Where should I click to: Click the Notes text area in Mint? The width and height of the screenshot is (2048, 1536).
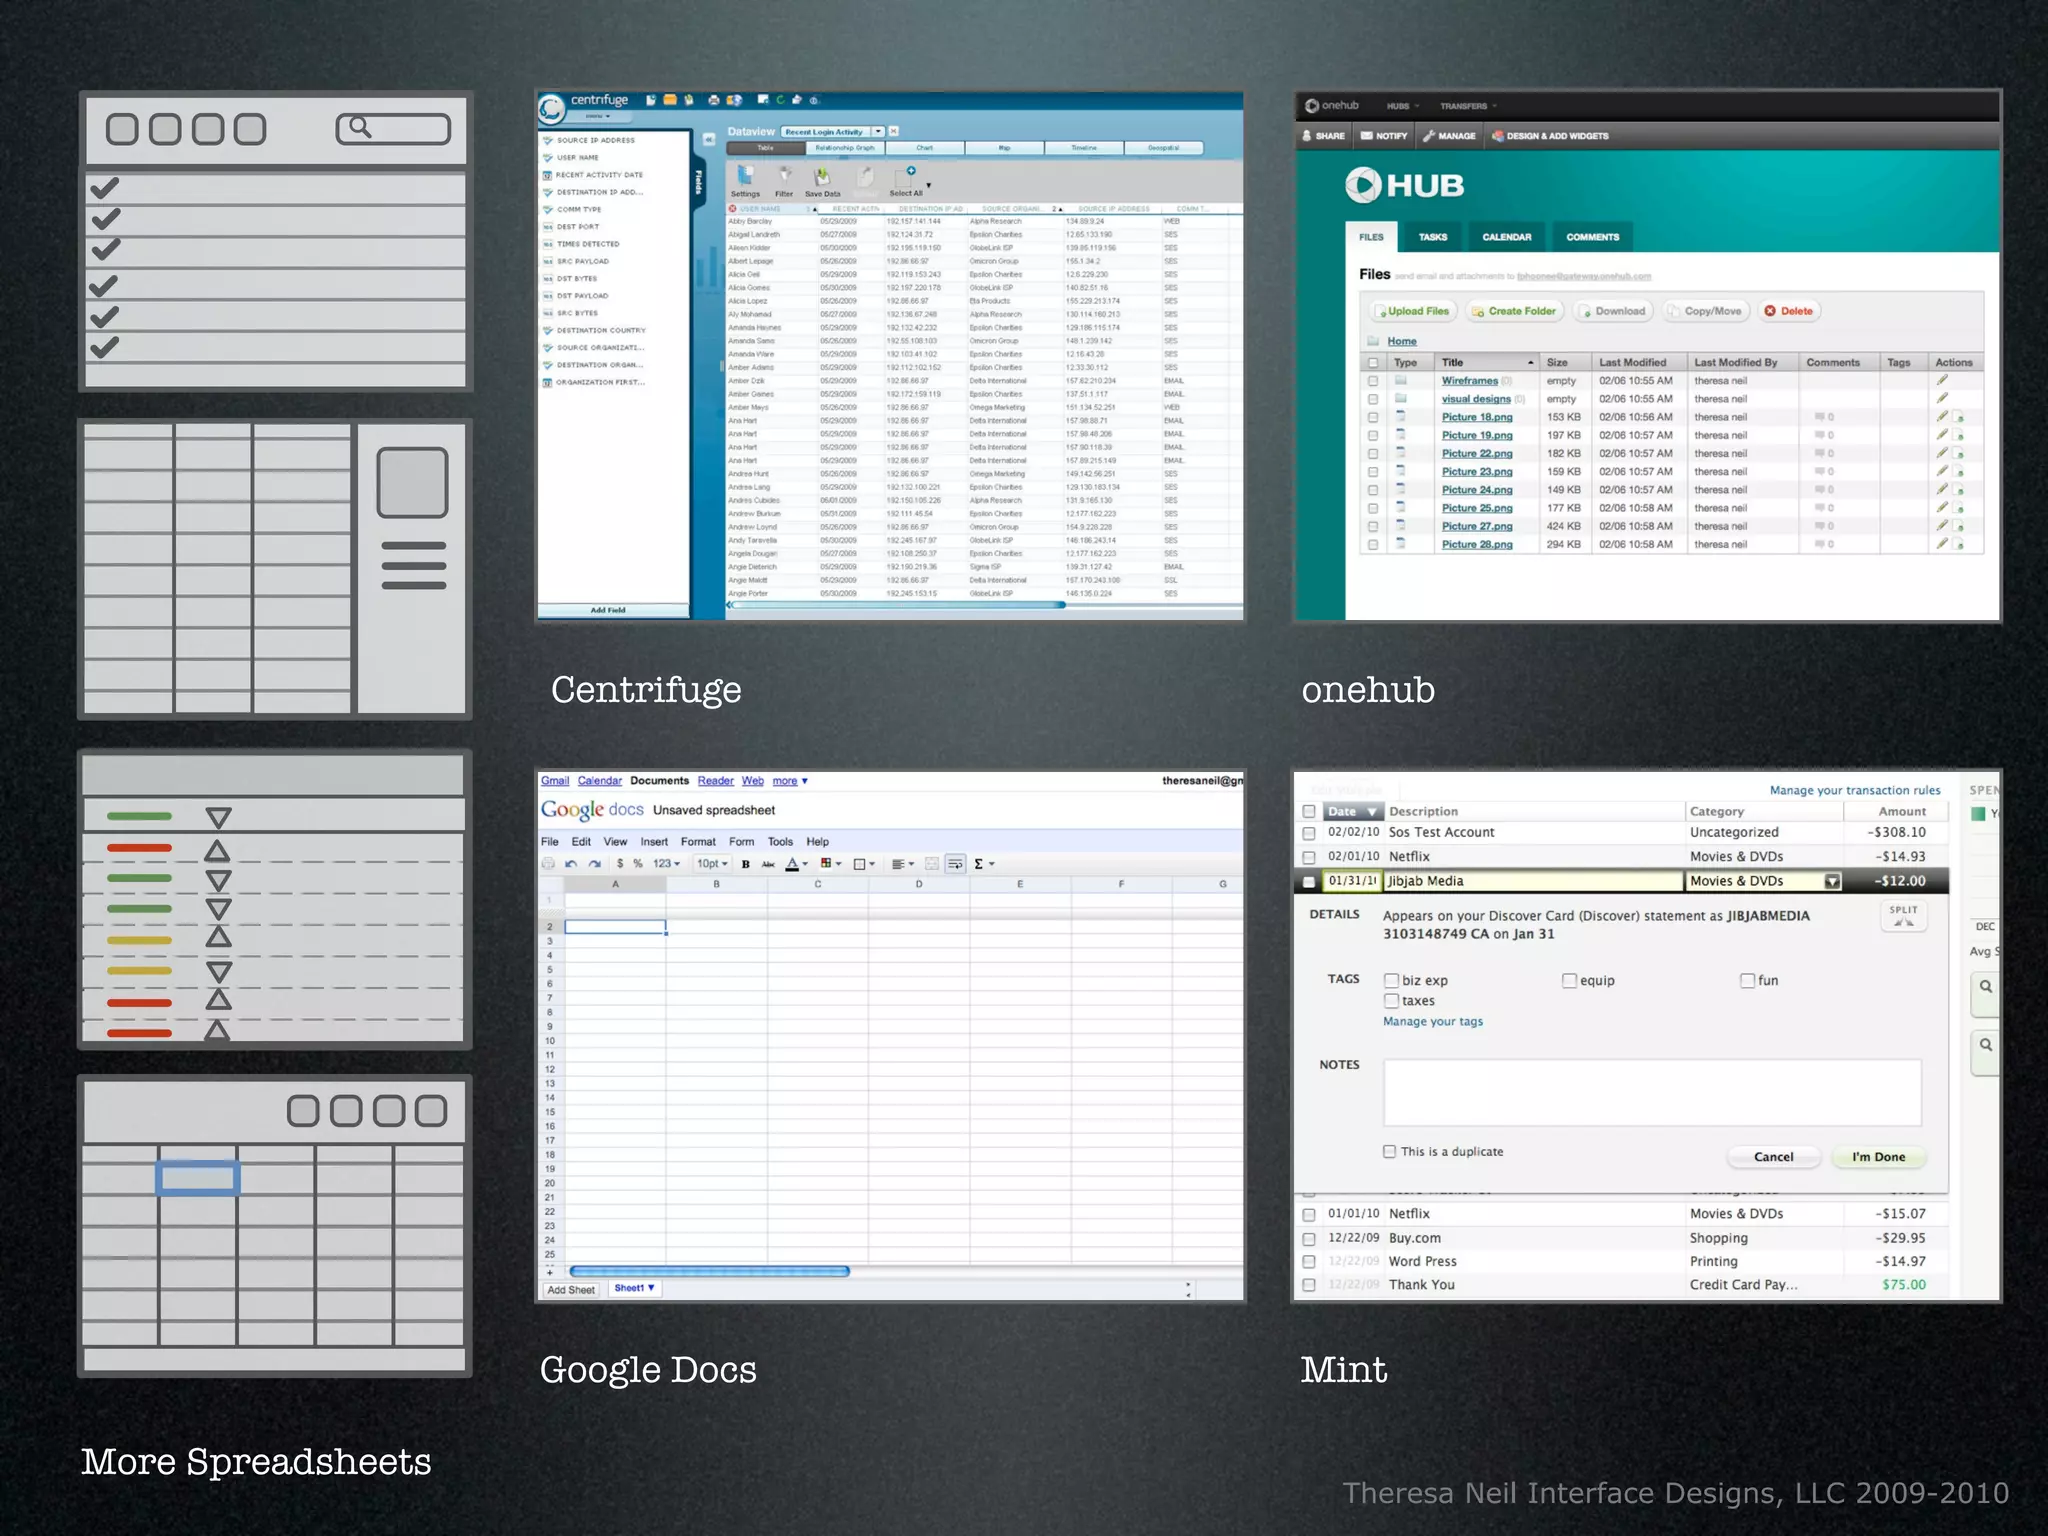click(x=1652, y=1093)
